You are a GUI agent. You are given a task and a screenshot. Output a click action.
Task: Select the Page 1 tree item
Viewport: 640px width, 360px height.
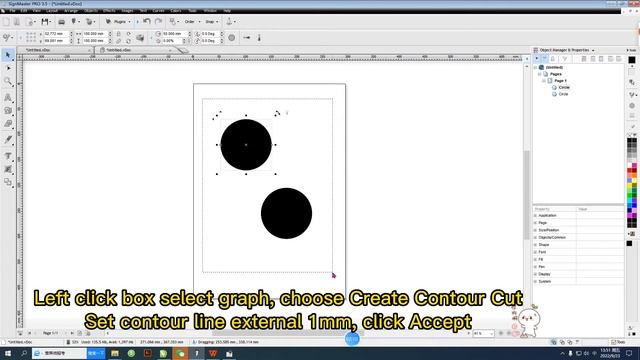(x=560, y=81)
